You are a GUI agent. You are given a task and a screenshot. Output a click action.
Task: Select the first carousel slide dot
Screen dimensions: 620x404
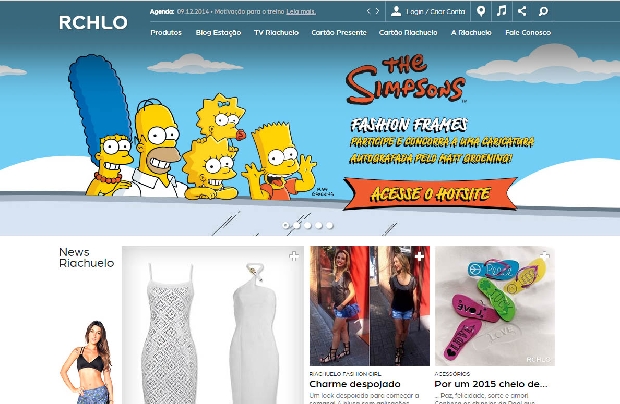click(285, 225)
